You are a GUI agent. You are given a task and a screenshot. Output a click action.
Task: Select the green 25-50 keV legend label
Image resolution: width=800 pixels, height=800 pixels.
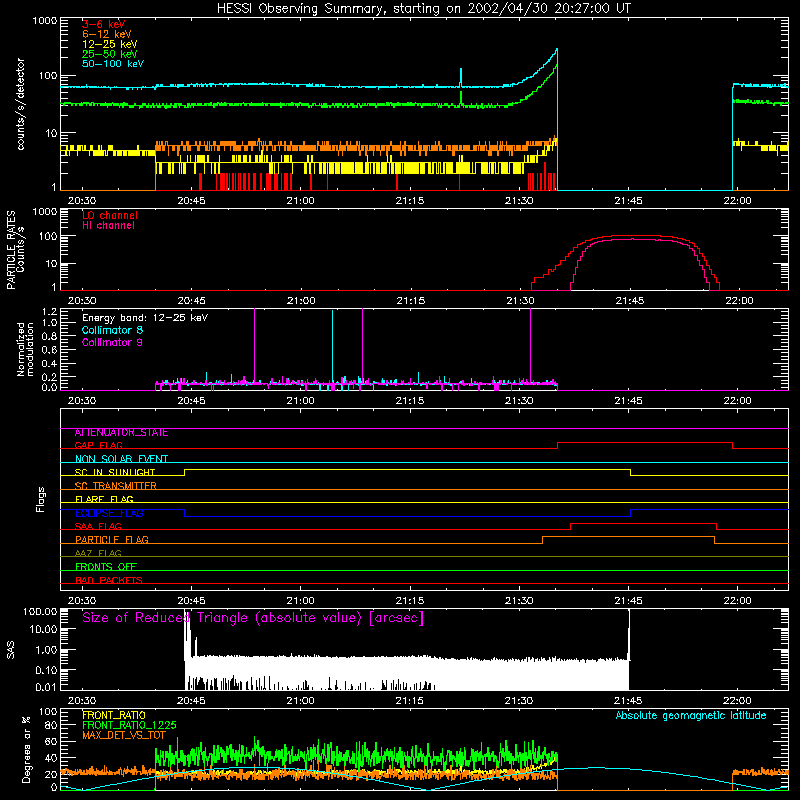click(x=110, y=54)
